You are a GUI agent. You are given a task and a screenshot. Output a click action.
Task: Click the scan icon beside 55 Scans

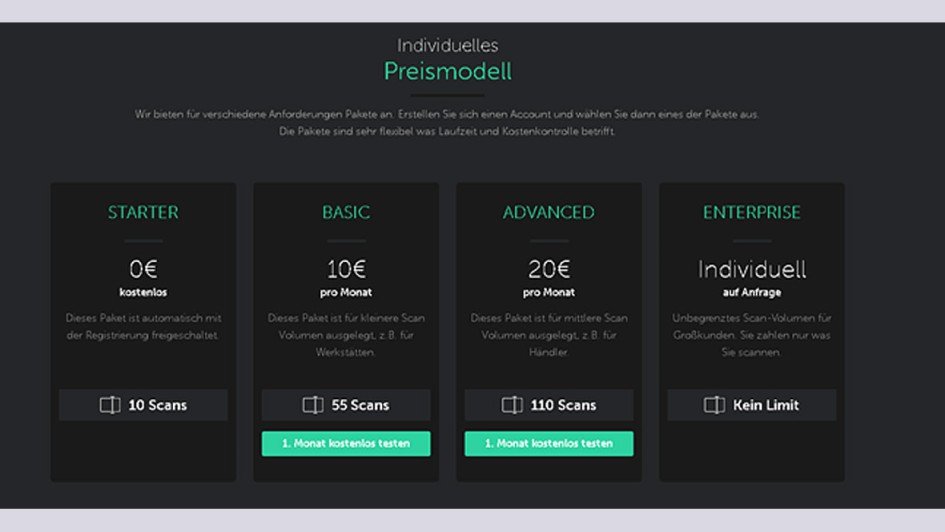click(x=312, y=405)
